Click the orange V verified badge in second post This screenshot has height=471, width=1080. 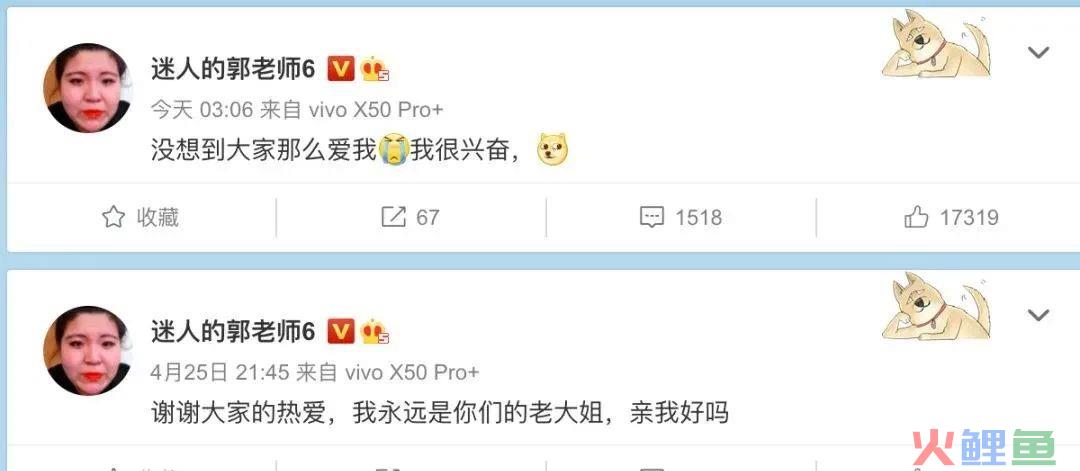click(x=340, y=331)
